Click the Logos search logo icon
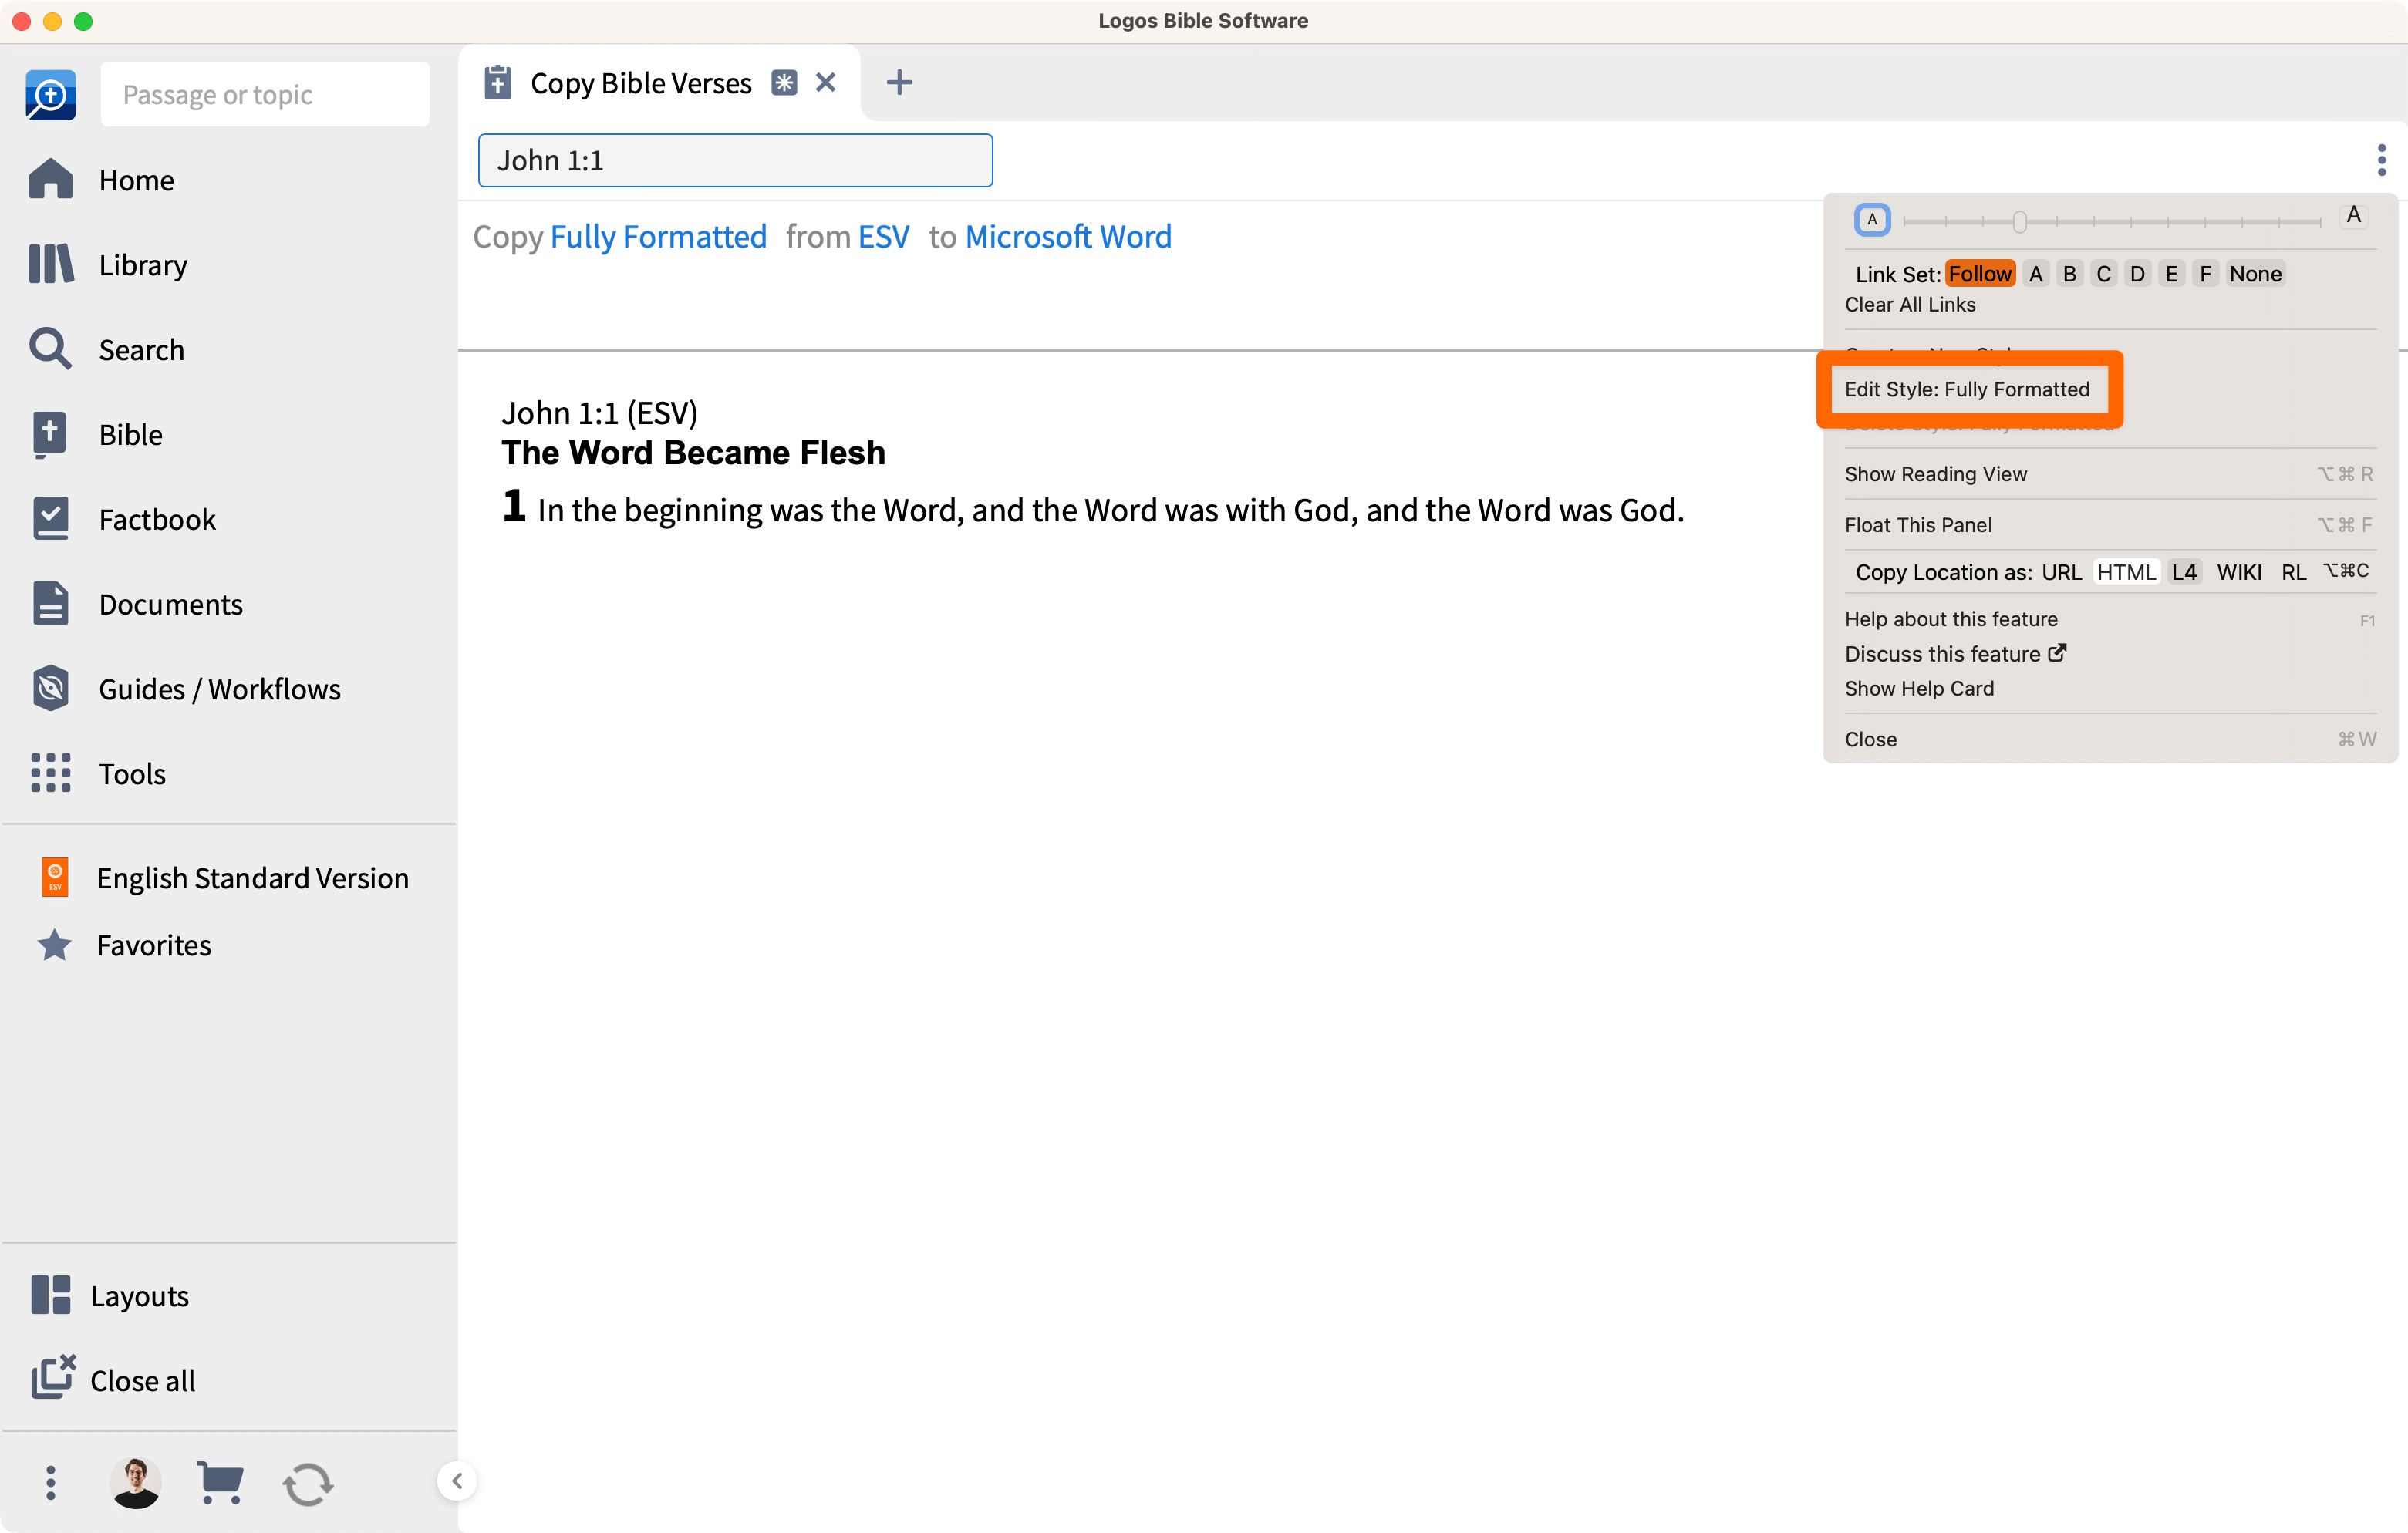 tap(51, 94)
